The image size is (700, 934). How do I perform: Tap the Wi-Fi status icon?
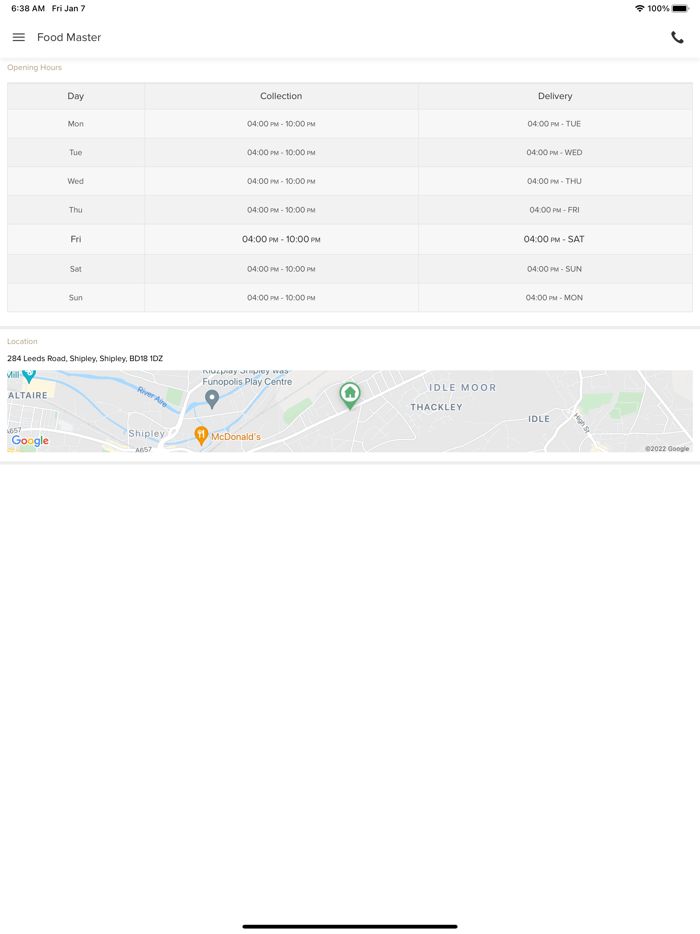[639, 9]
